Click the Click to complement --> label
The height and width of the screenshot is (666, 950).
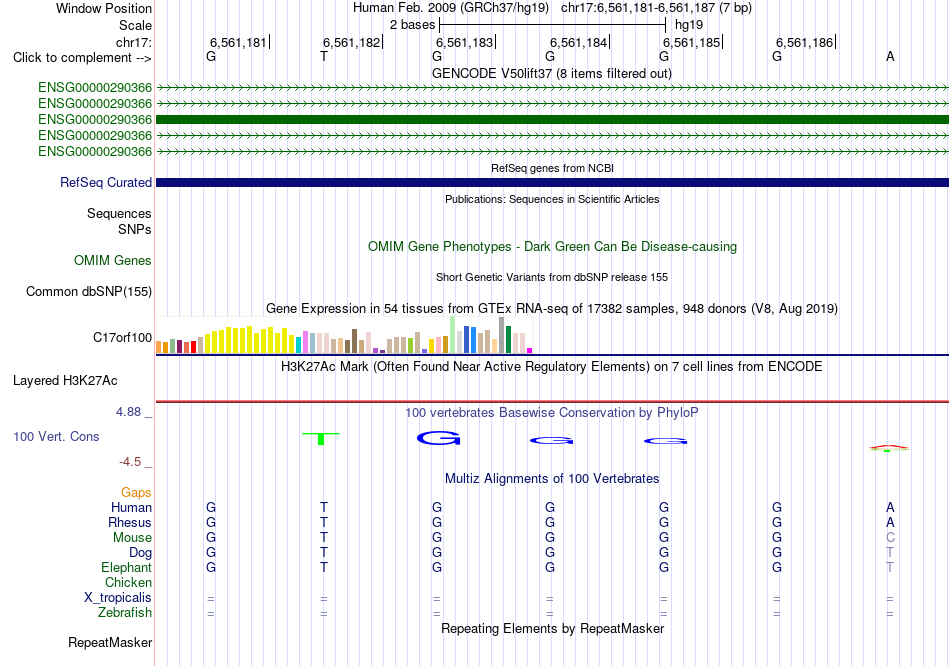tap(82, 58)
